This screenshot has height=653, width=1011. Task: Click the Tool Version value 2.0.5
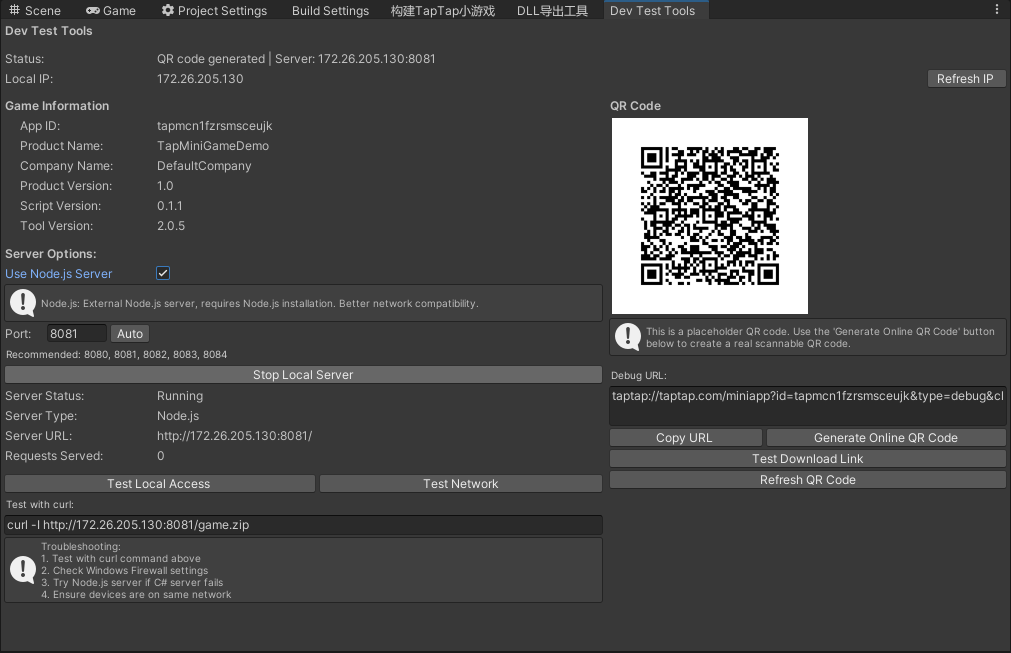tap(171, 226)
